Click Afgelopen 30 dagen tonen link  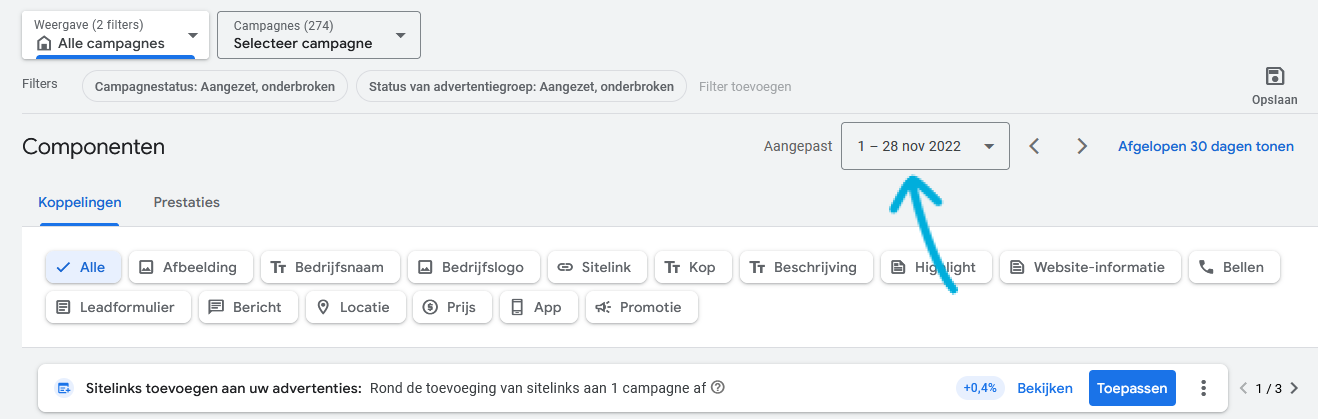(x=1206, y=146)
